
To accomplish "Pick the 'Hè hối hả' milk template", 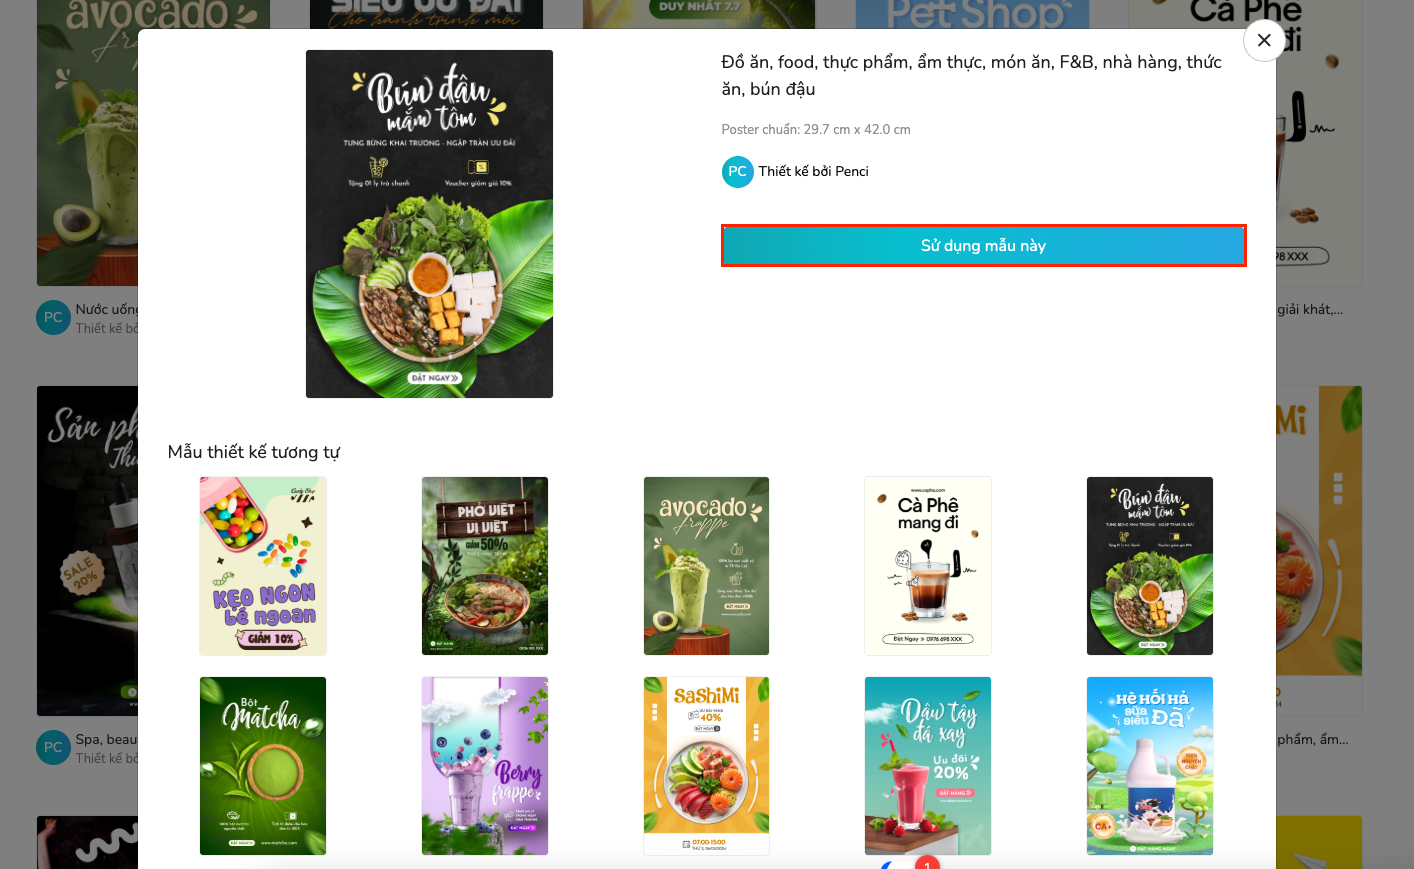I will (1150, 766).
